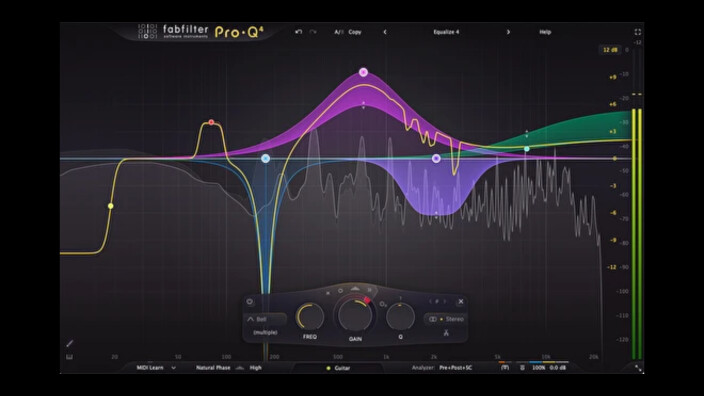Click the GAIN knob
Image resolution: width=704 pixels, height=396 pixels.
pos(355,315)
